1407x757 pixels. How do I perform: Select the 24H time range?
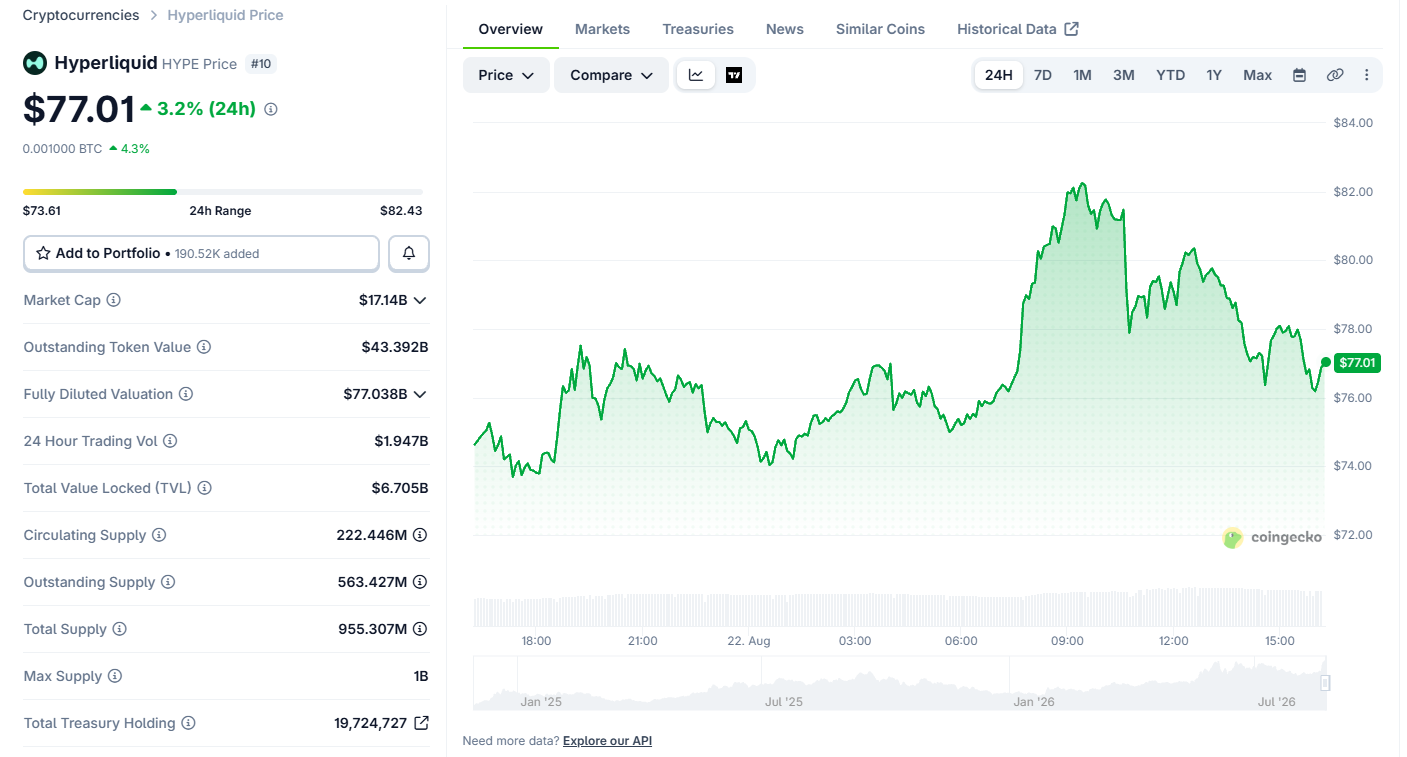999,75
